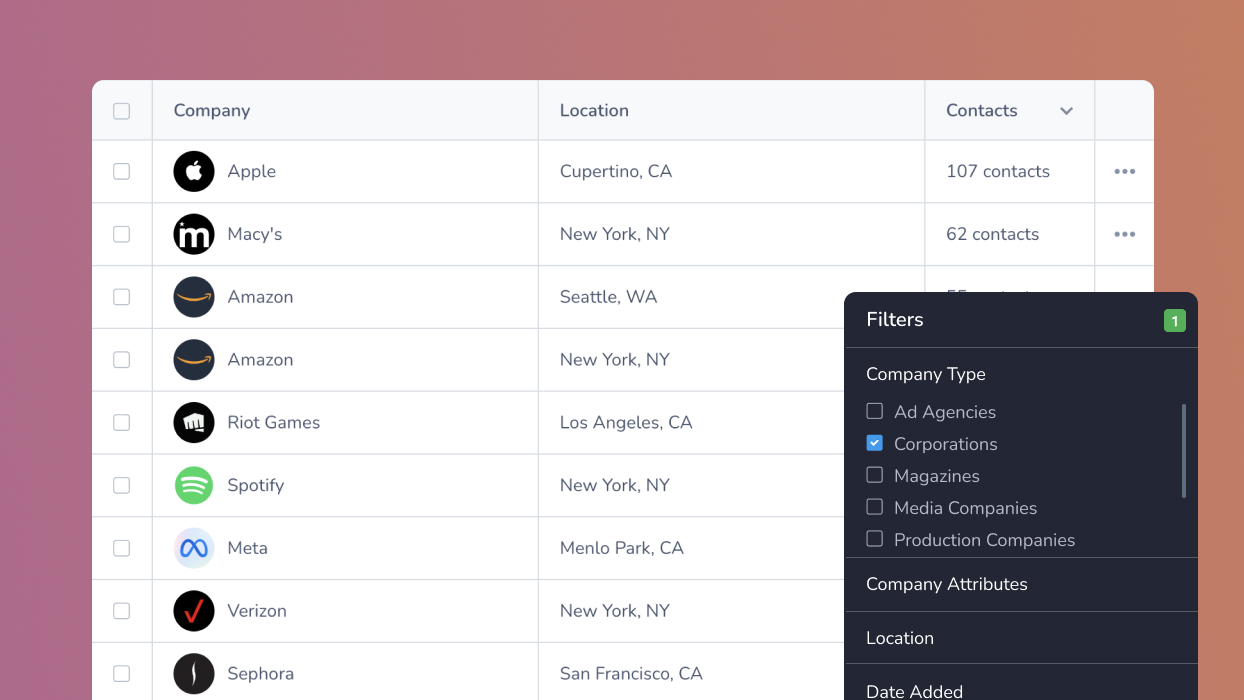Viewport: 1244px width, 700px height.
Task: Enable the Ad Agencies filter checkbox
Action: coord(875,411)
